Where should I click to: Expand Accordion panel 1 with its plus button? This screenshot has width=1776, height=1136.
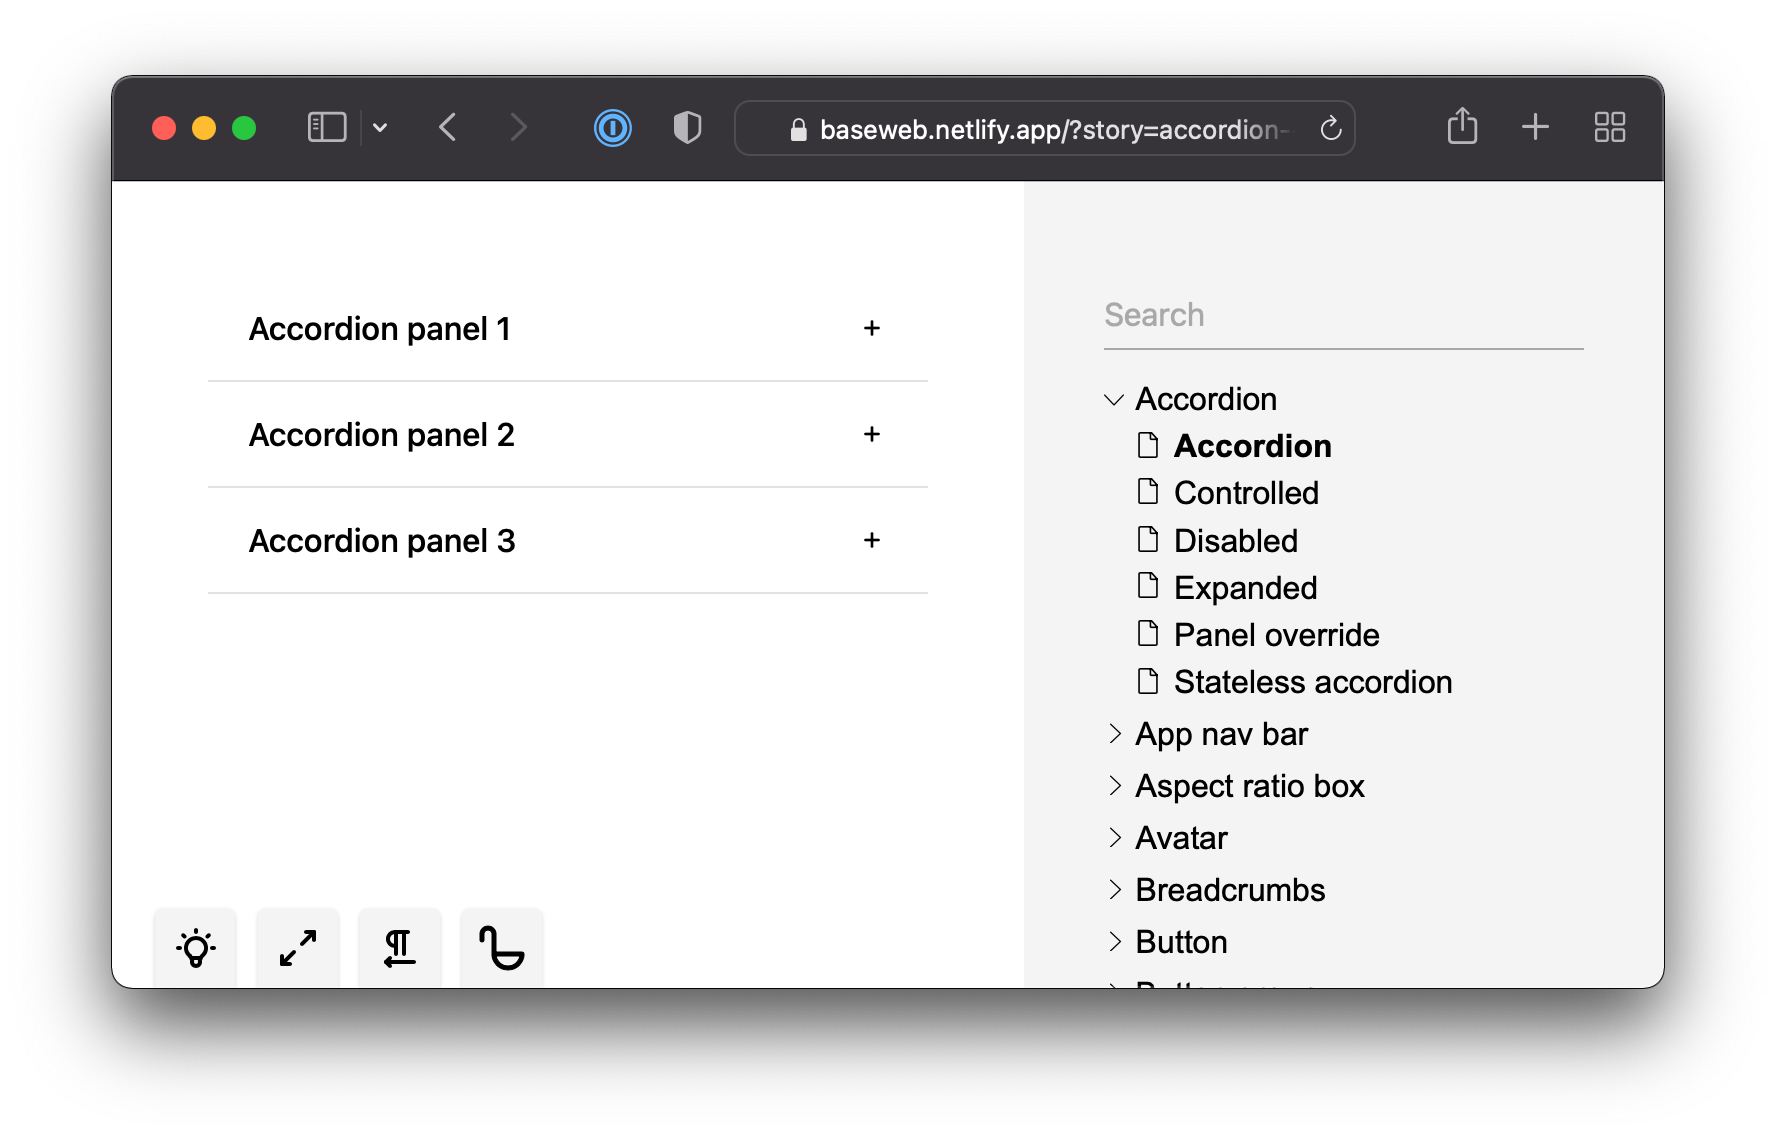tap(871, 328)
